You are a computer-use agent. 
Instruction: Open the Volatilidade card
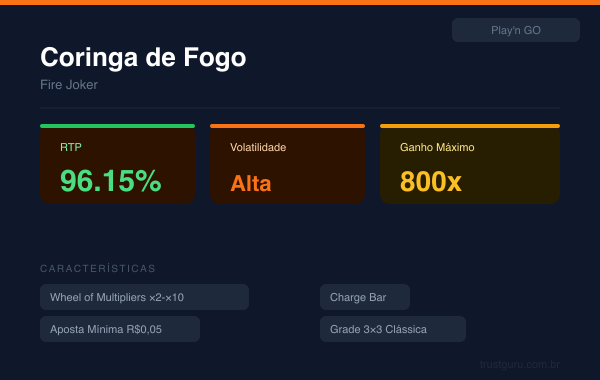pos(287,164)
